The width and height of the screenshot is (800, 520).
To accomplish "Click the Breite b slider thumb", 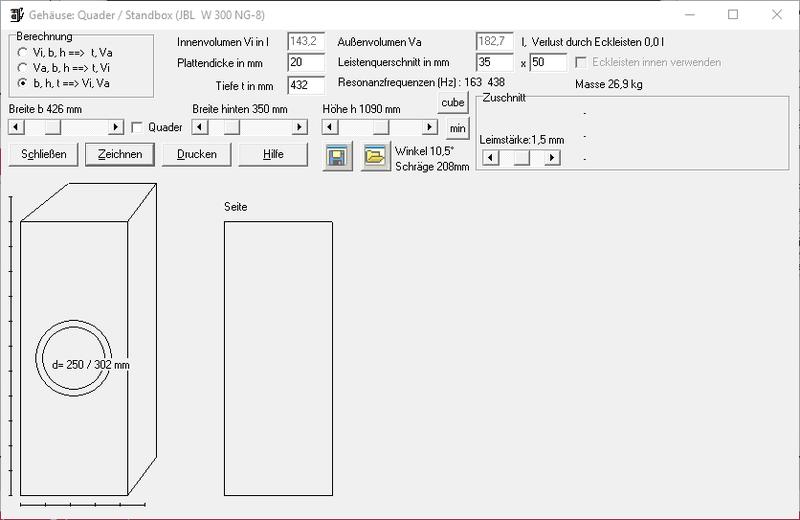I will [52, 128].
